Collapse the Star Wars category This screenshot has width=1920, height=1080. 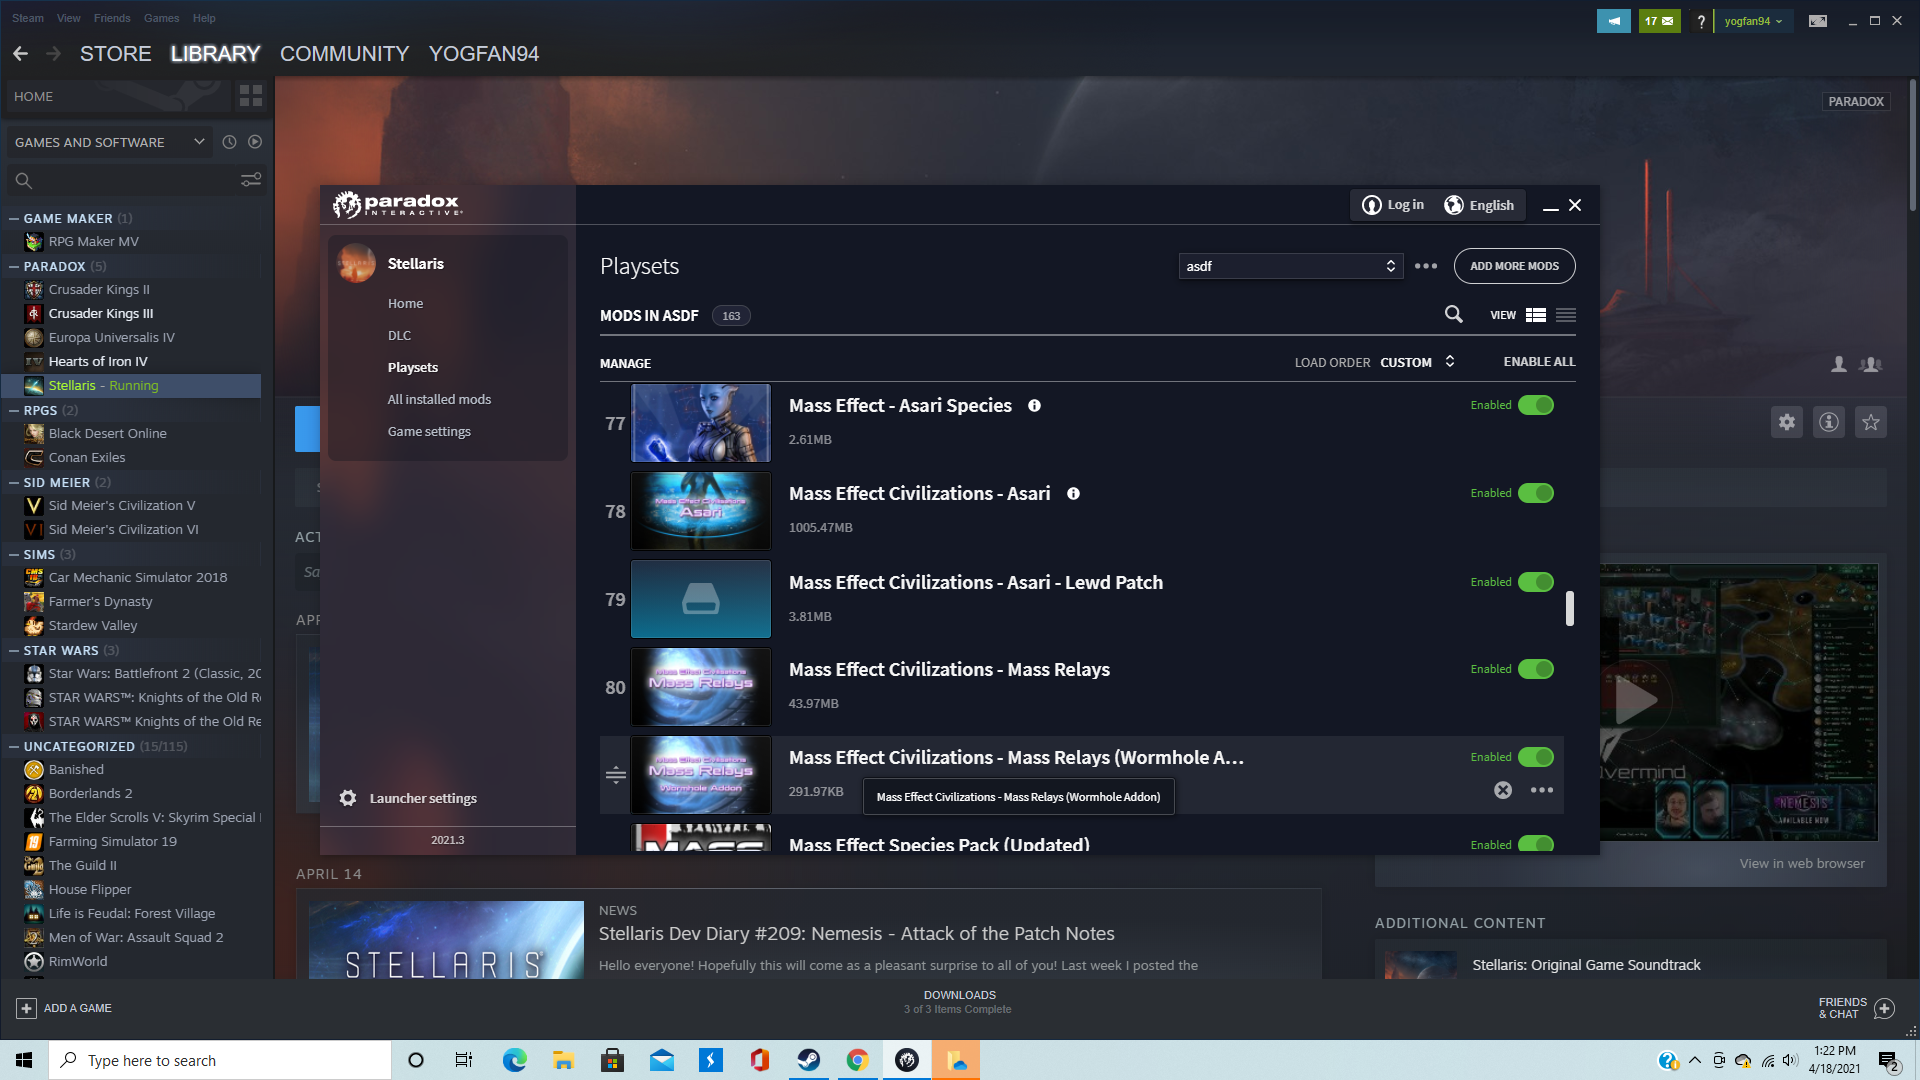[x=14, y=650]
